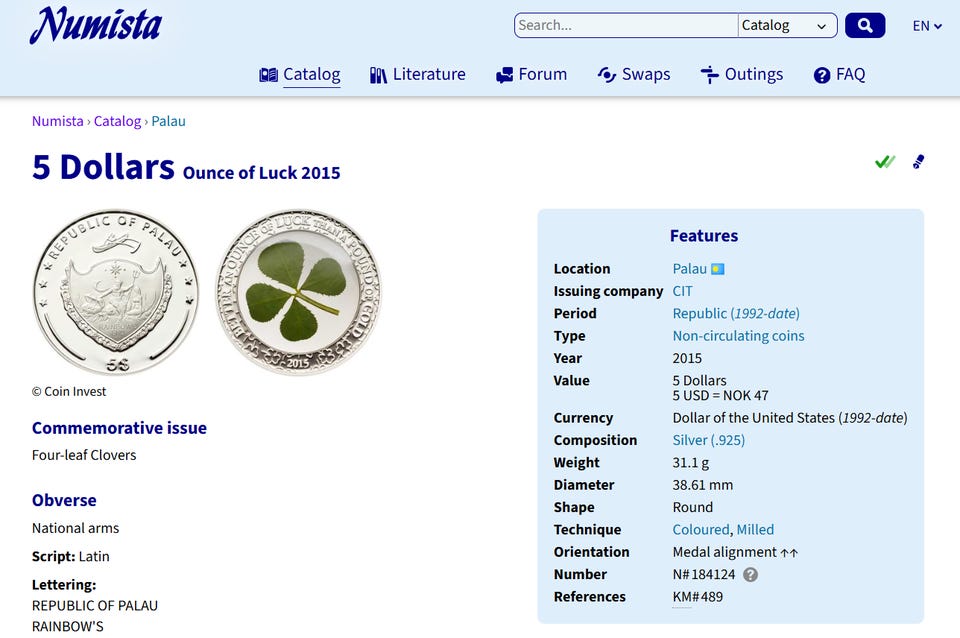Open the EN language selector
This screenshot has height=638, width=960.
point(926,26)
